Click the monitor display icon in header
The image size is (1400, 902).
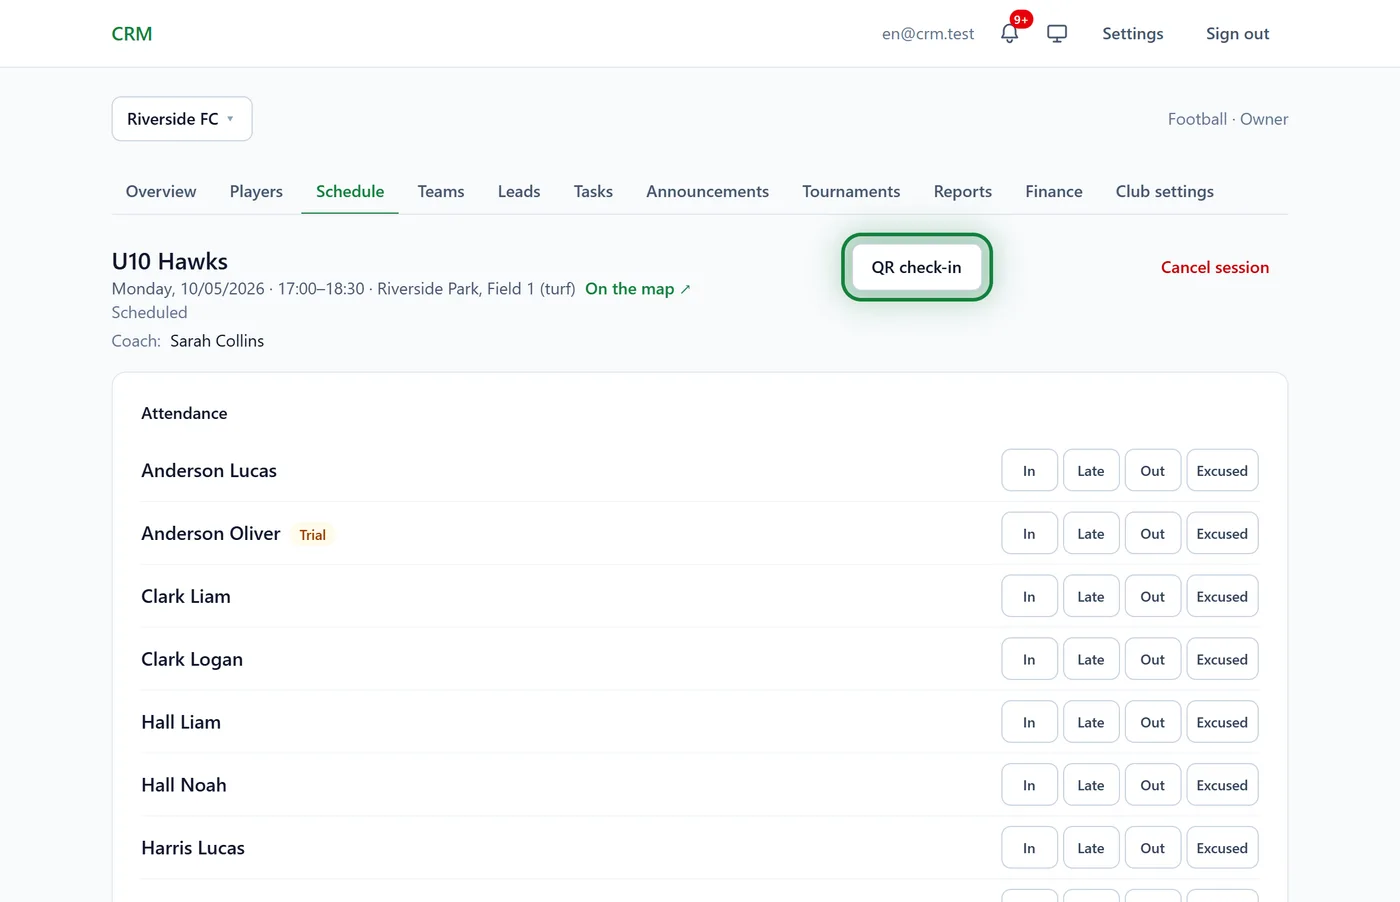click(1057, 33)
